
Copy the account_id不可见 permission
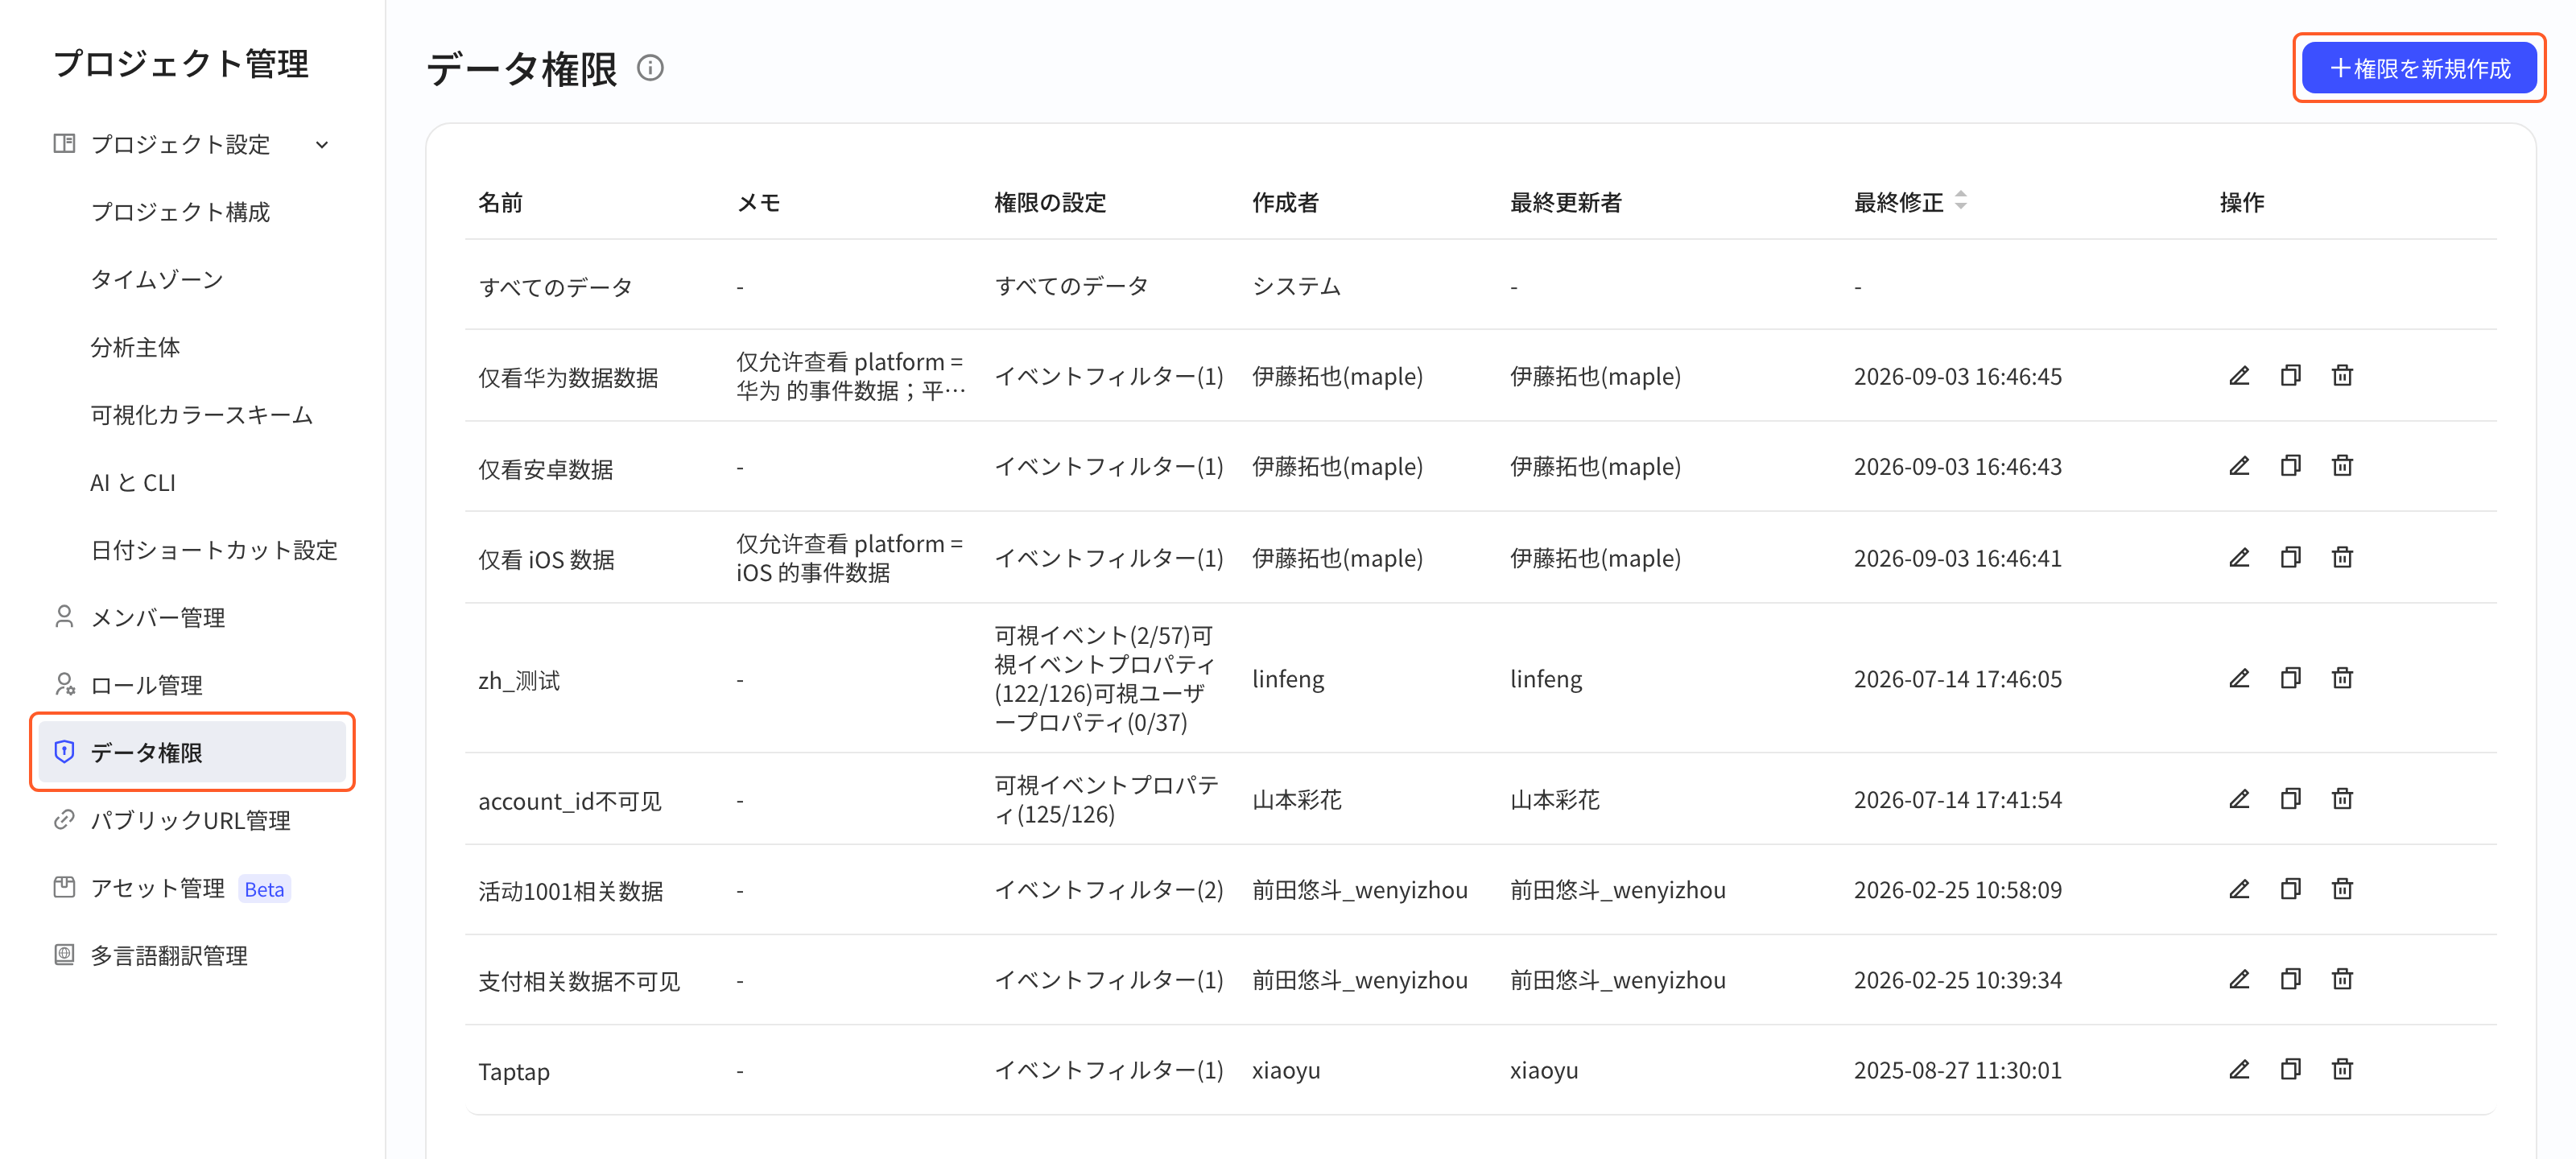click(2291, 799)
